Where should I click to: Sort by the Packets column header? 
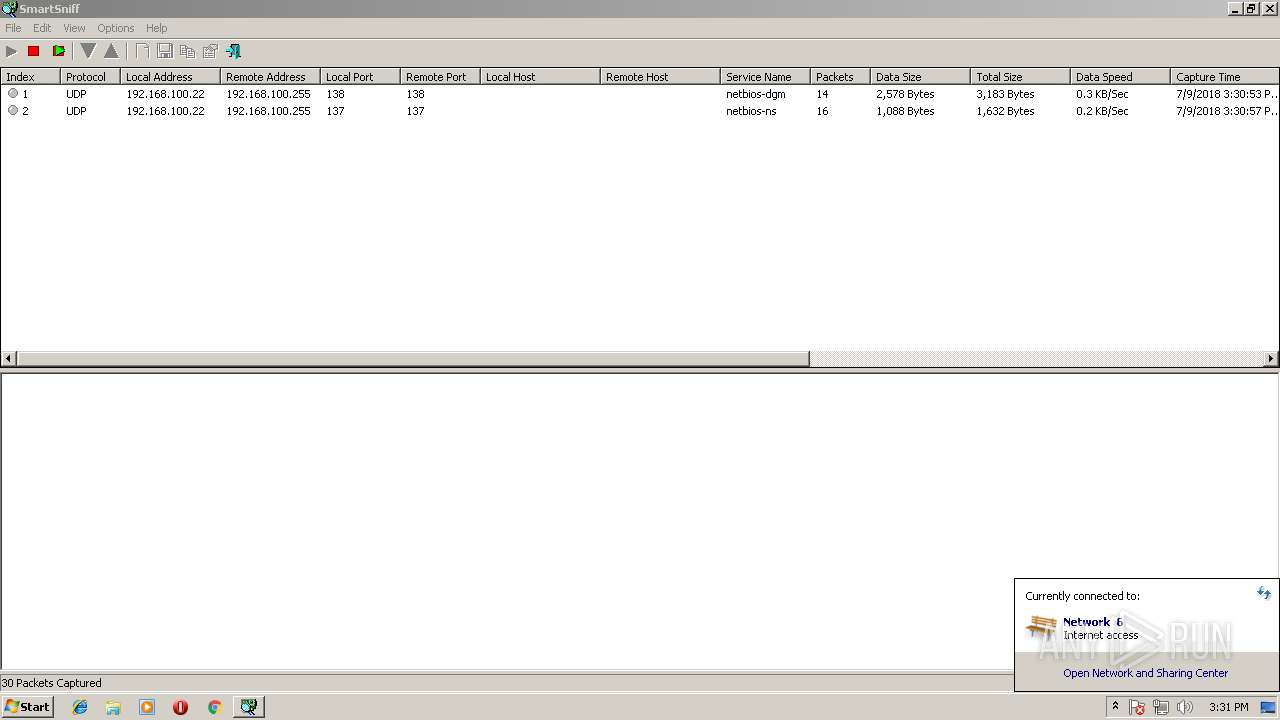pyautogui.click(x=840, y=77)
